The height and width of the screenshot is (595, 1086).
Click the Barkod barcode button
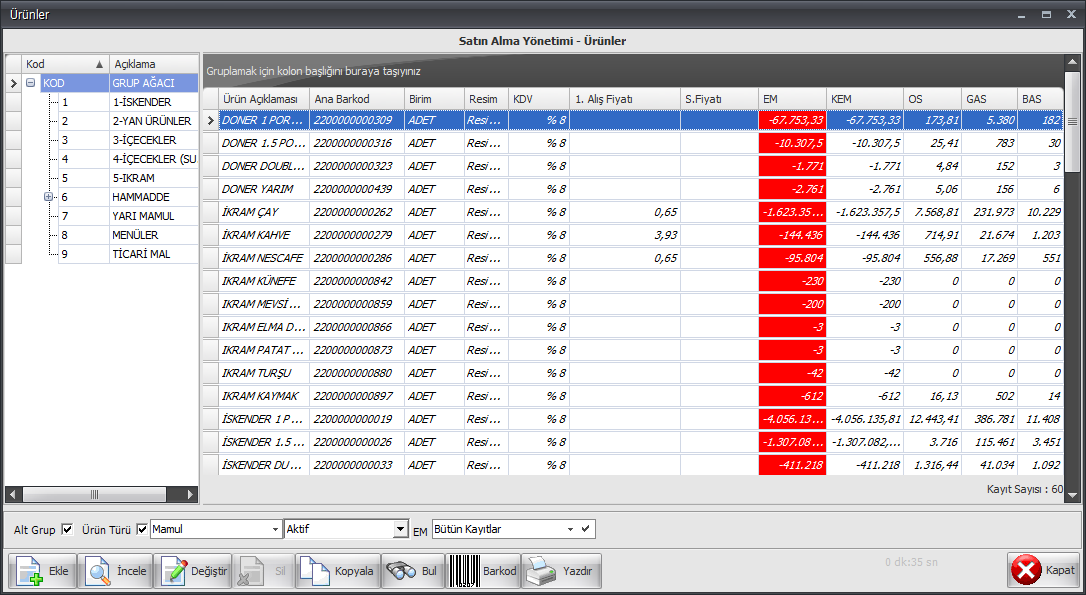[x=483, y=571]
